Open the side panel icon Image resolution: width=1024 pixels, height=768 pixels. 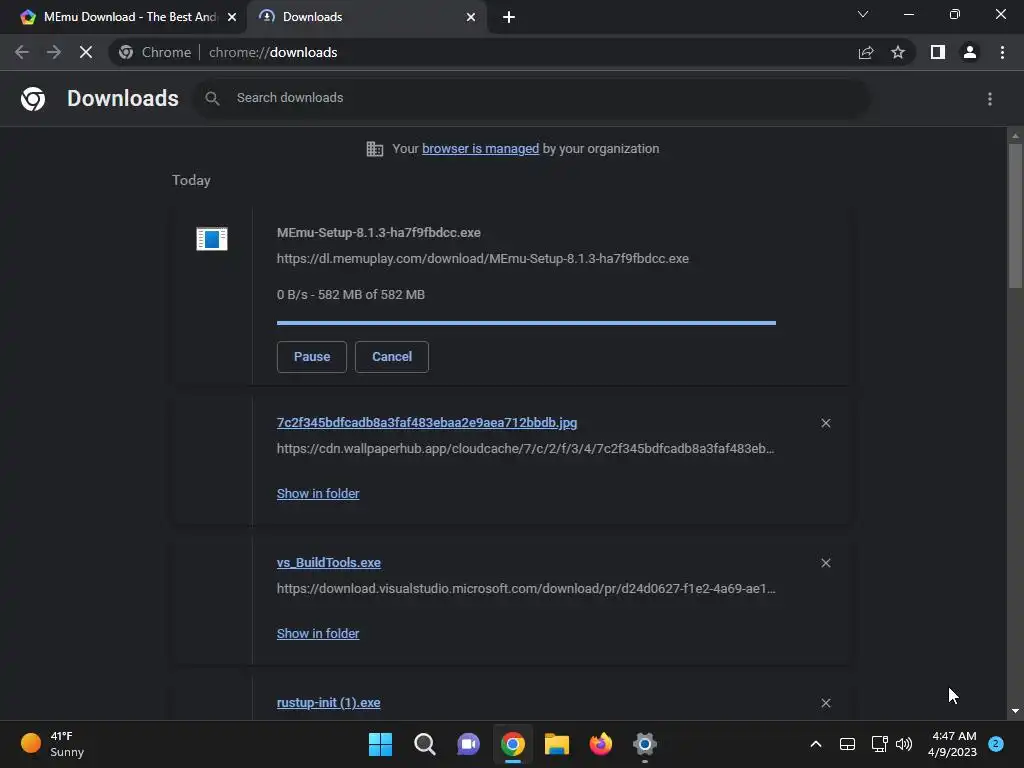click(938, 52)
